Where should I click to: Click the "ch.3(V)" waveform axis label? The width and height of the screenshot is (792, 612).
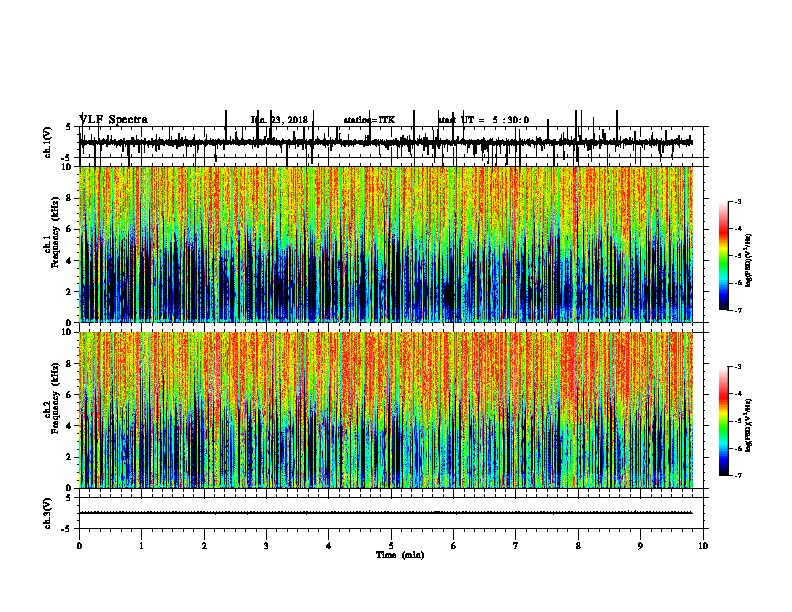[x=47, y=513]
